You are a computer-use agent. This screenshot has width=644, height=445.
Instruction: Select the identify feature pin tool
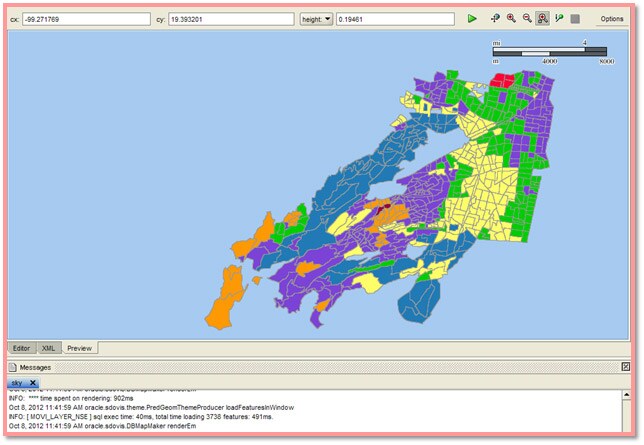[558, 19]
